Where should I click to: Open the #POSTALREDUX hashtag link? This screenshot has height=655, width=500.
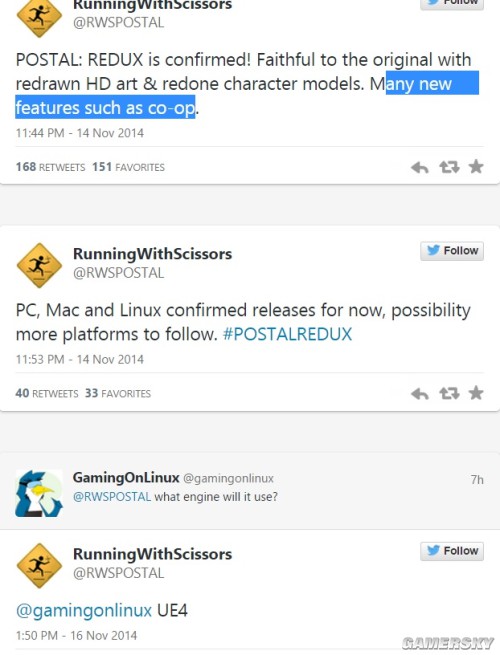[x=287, y=335]
